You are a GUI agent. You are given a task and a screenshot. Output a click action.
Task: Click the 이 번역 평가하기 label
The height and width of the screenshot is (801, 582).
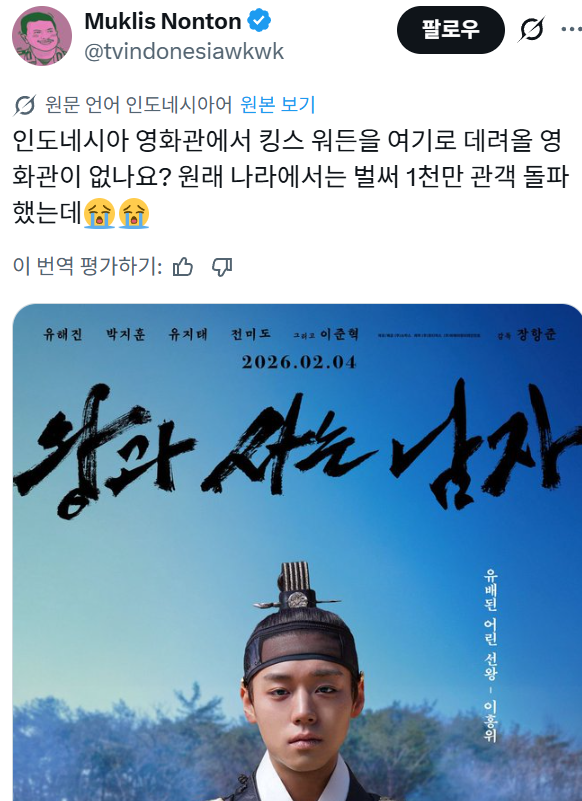87,267
